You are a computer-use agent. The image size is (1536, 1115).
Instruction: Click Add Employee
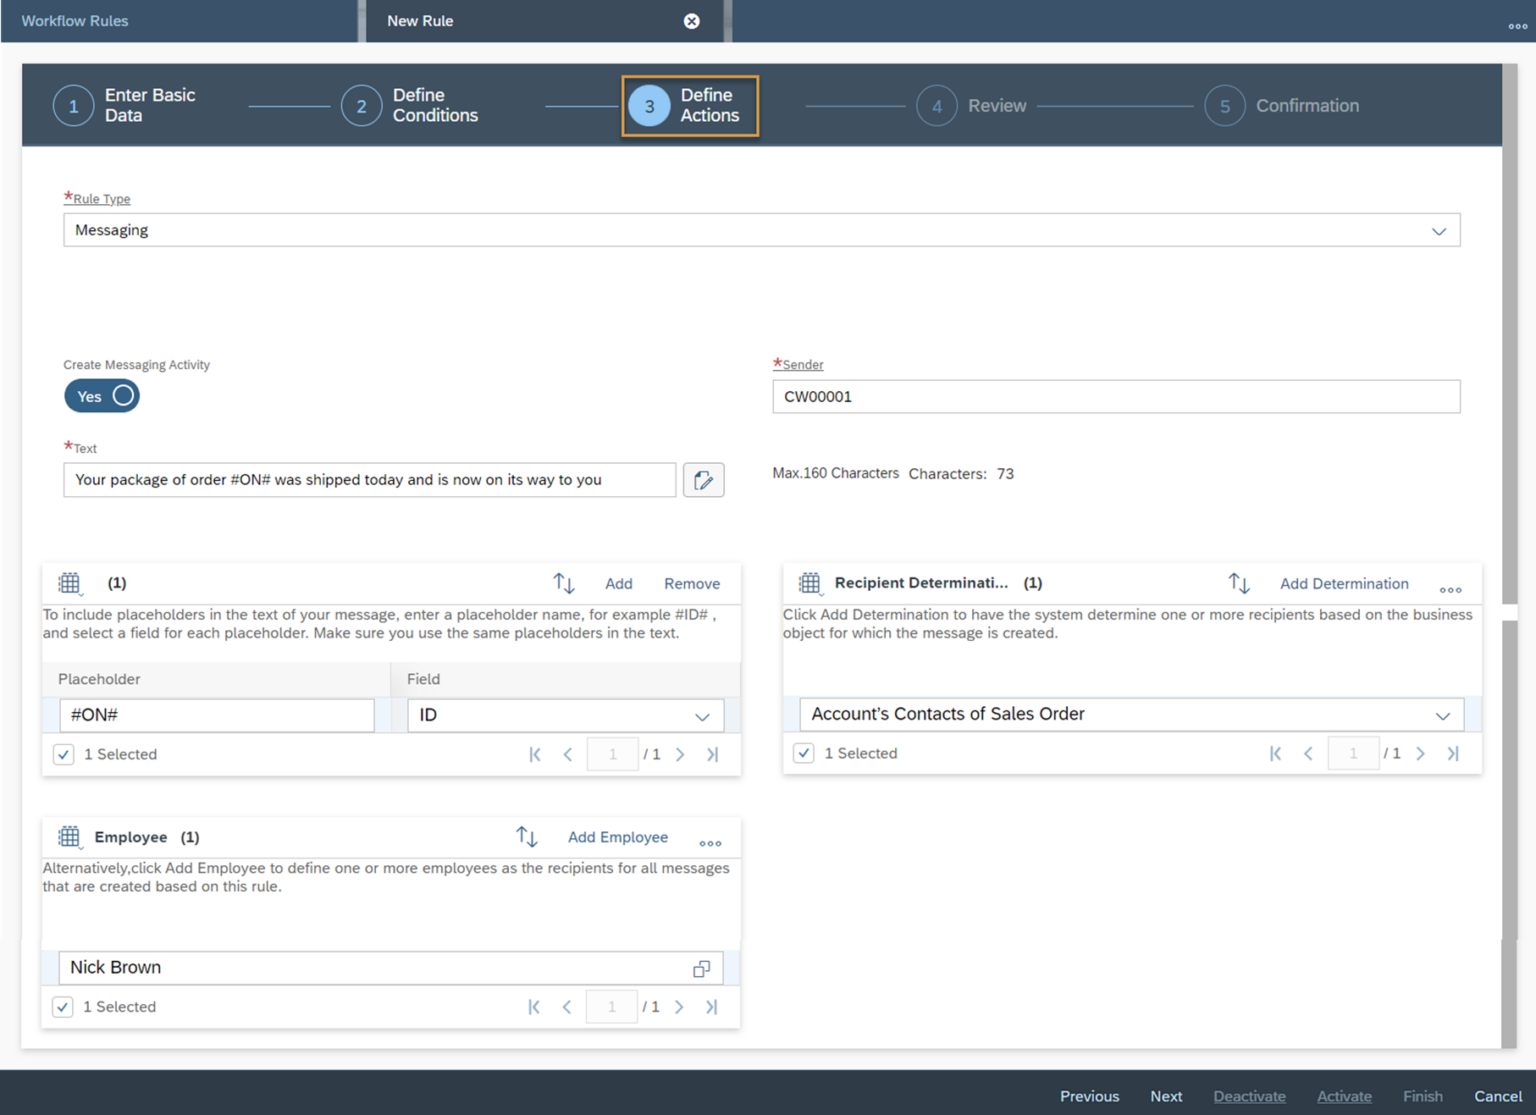point(617,837)
